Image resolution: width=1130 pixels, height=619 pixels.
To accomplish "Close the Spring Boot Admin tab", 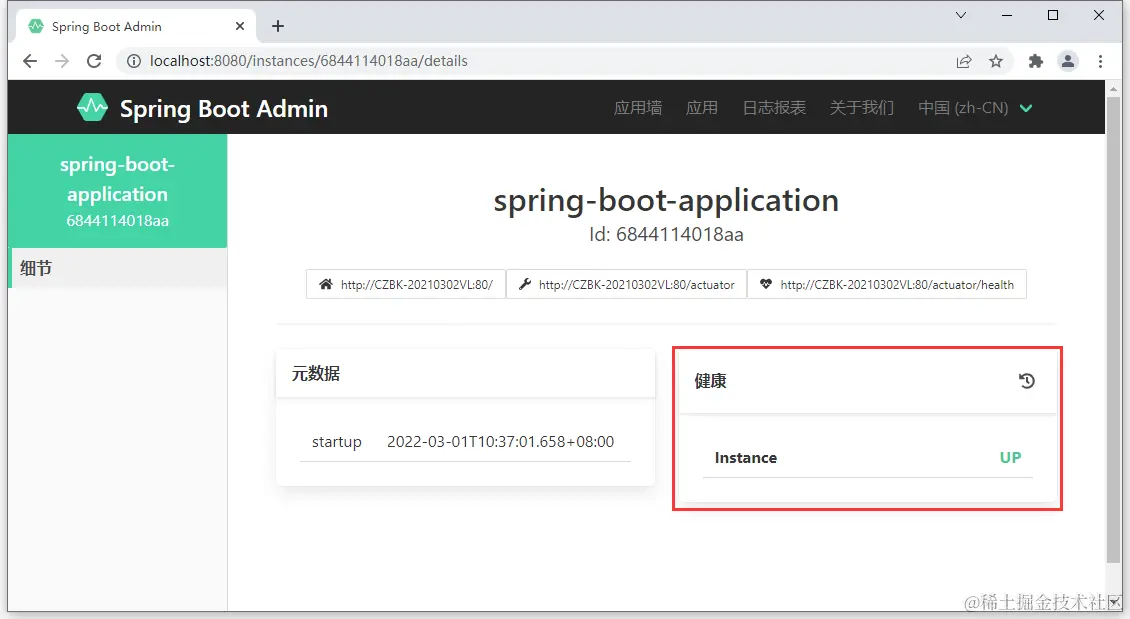I will (240, 26).
